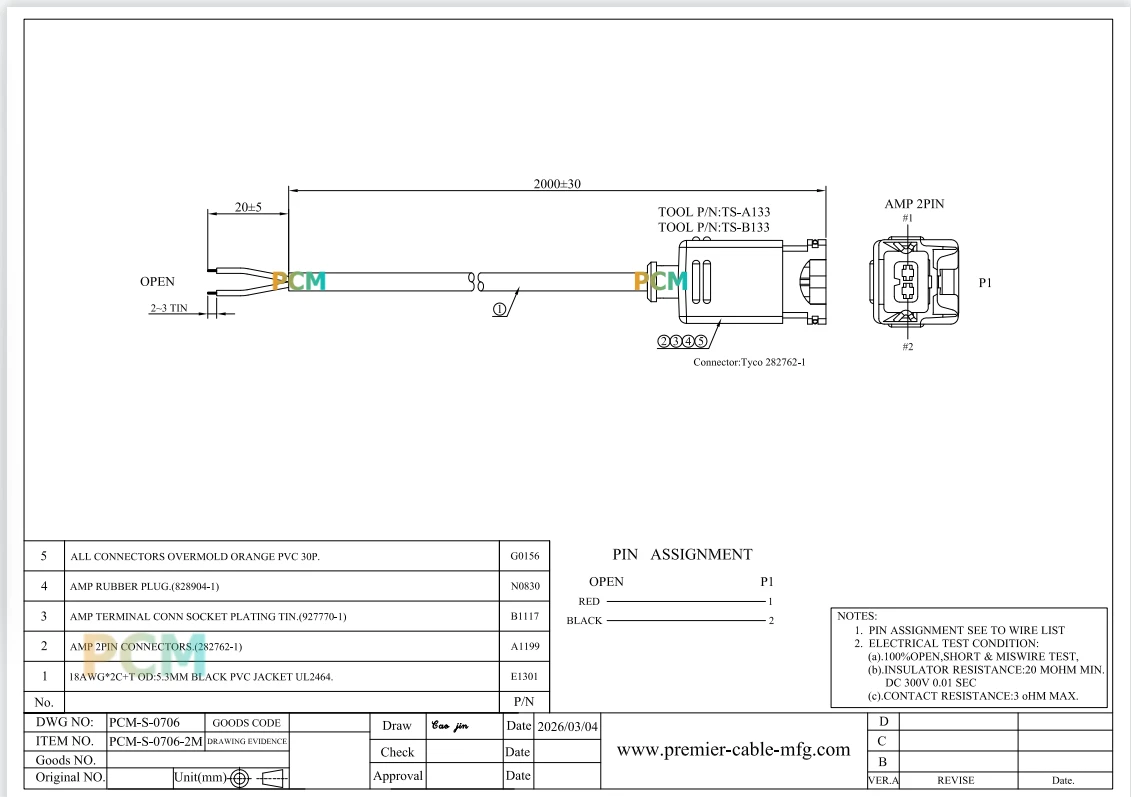Image resolution: width=1131 pixels, height=797 pixels.
Task: Click the PCM watermark logo at cable left end
Action: coord(299,281)
